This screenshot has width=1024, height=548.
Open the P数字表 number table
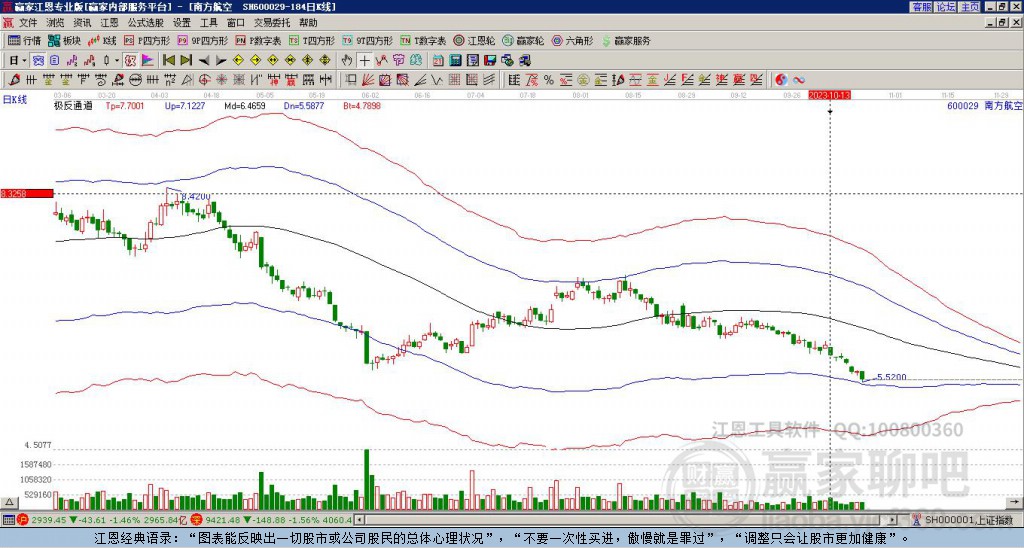click(x=259, y=40)
